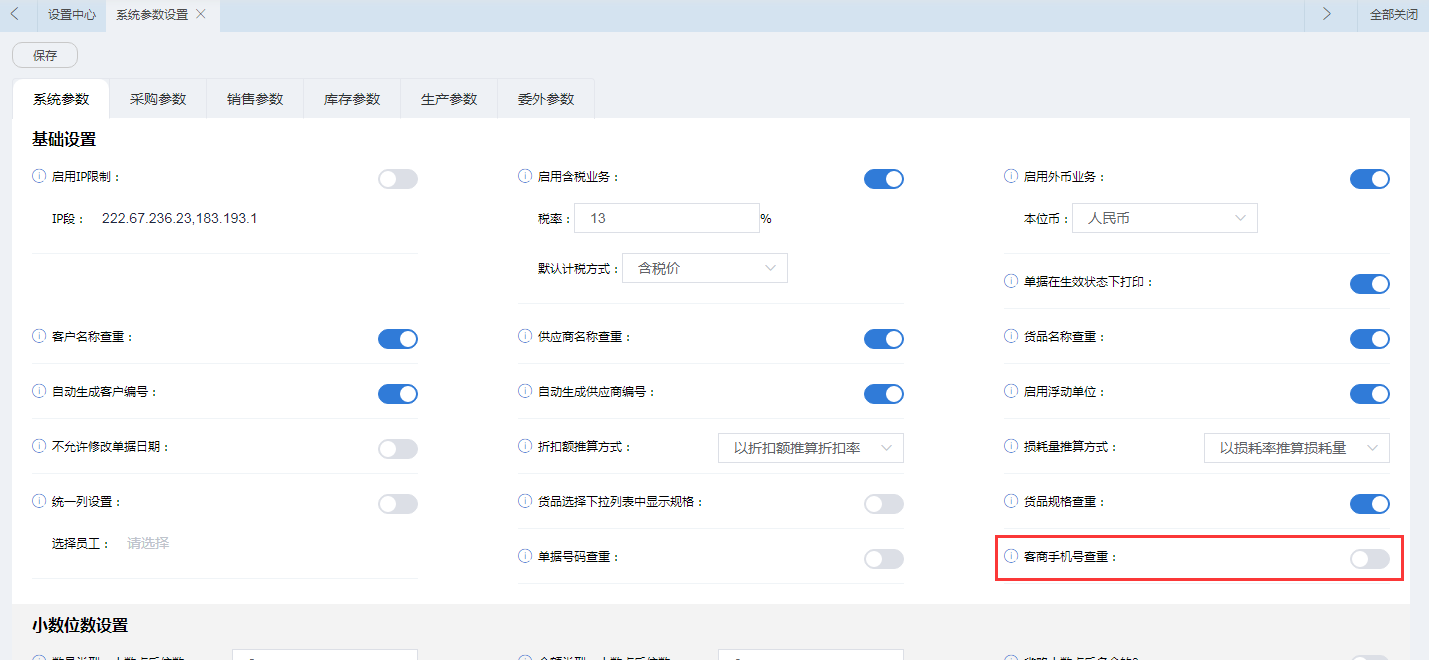Toggle the 货品名称查重 switch

[1370, 339]
